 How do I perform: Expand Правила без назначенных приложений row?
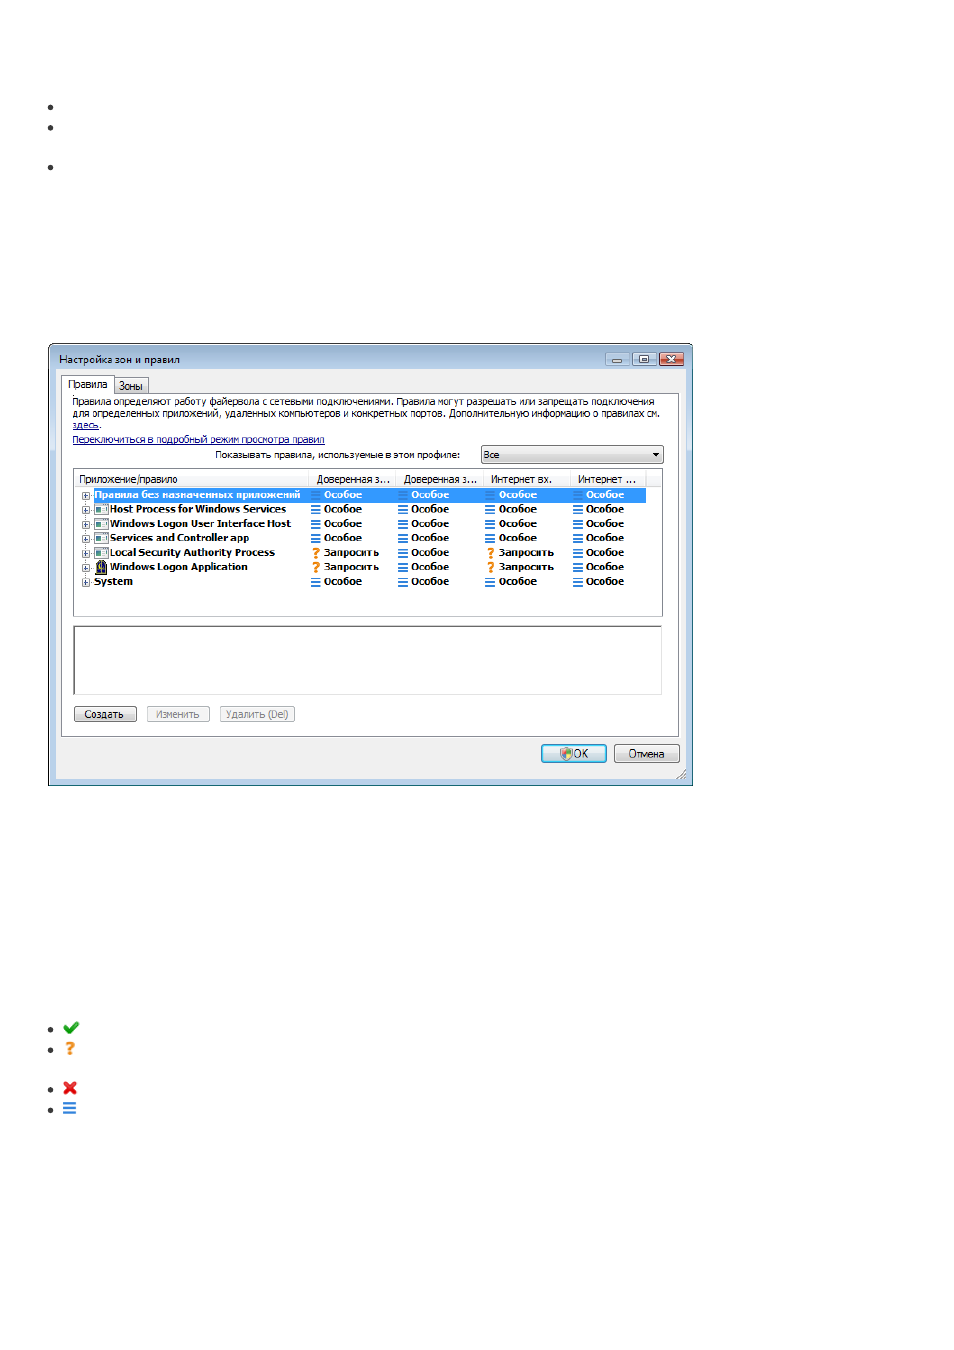click(86, 496)
